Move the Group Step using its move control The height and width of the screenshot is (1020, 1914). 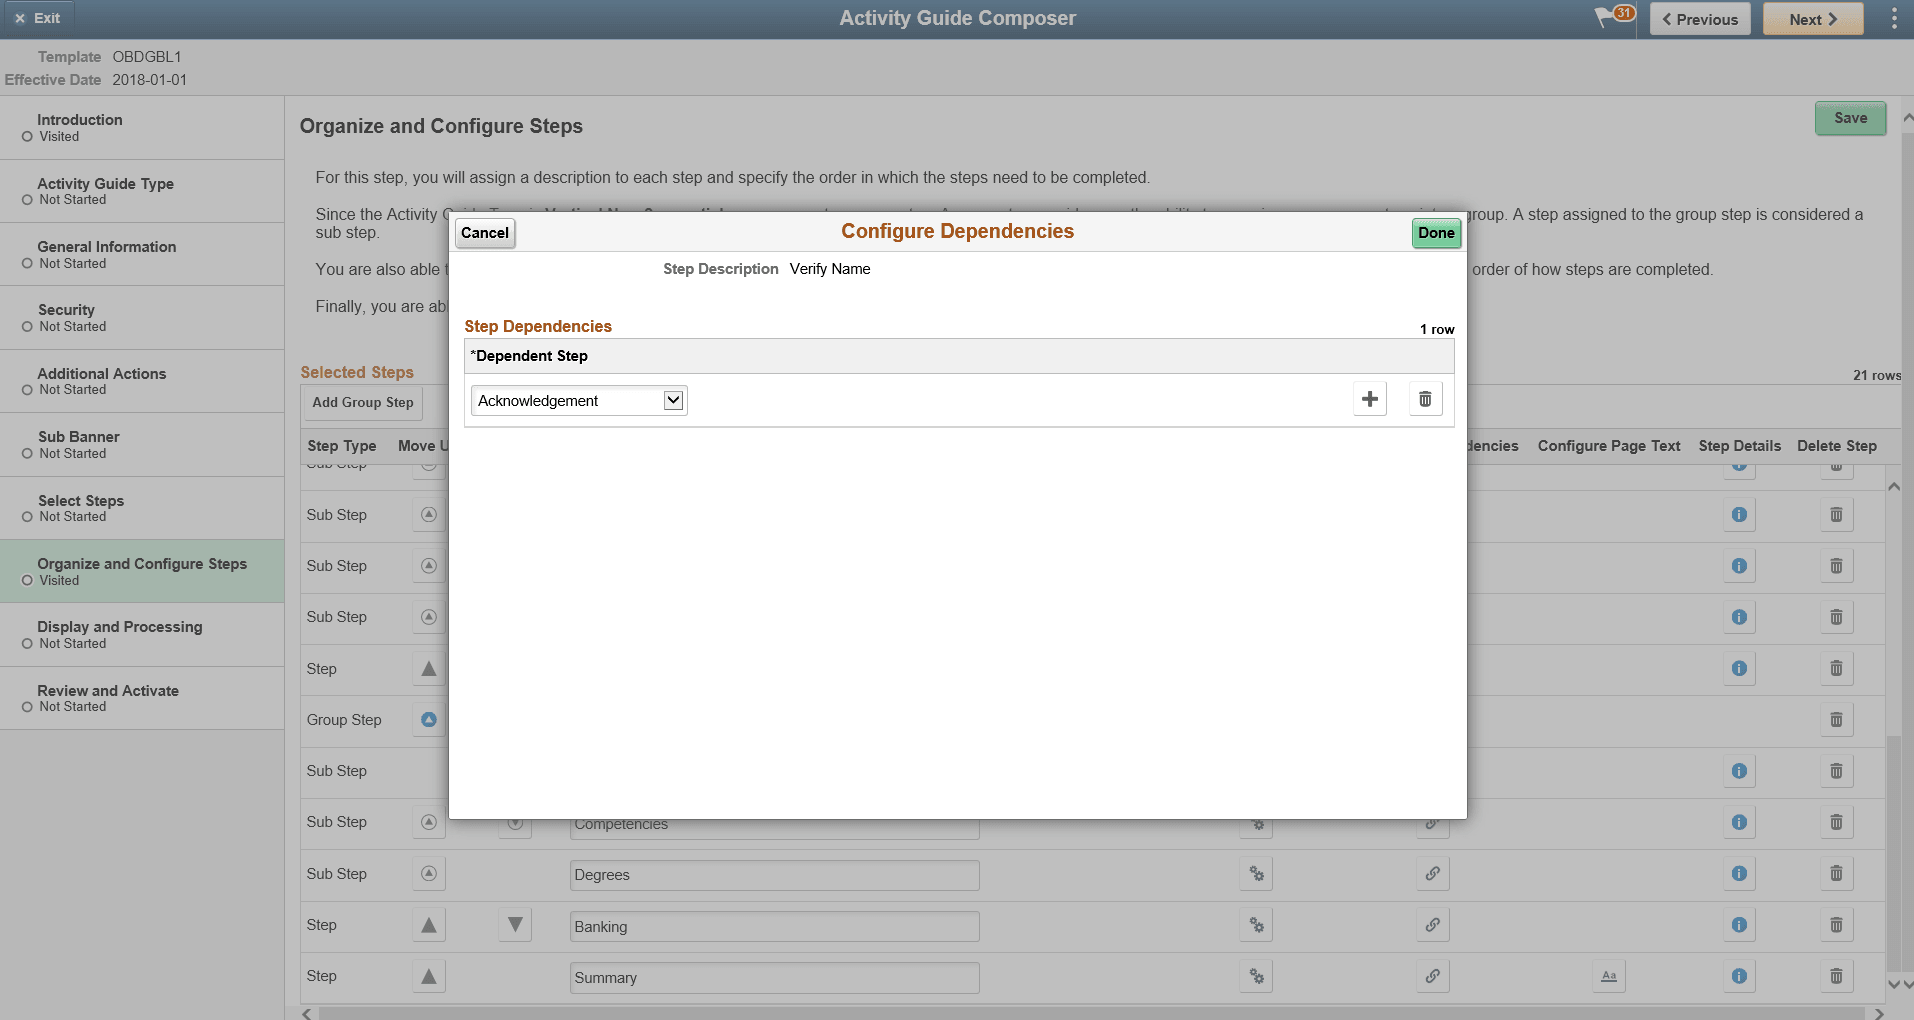[x=428, y=719]
